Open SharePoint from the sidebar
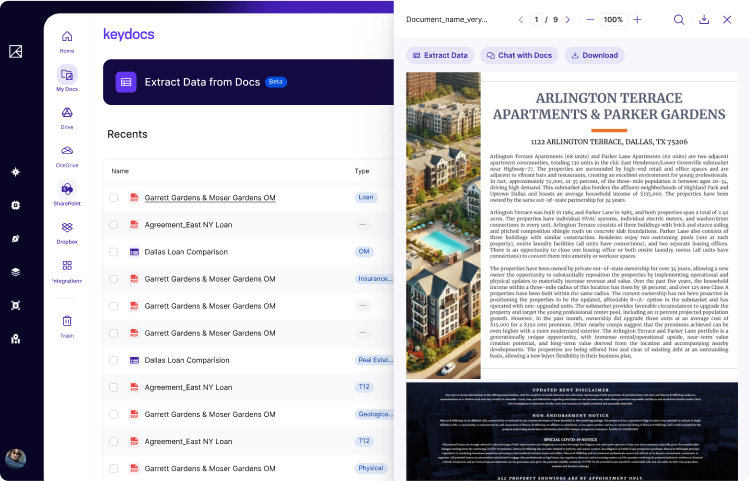The image size is (750, 481). coord(67,189)
